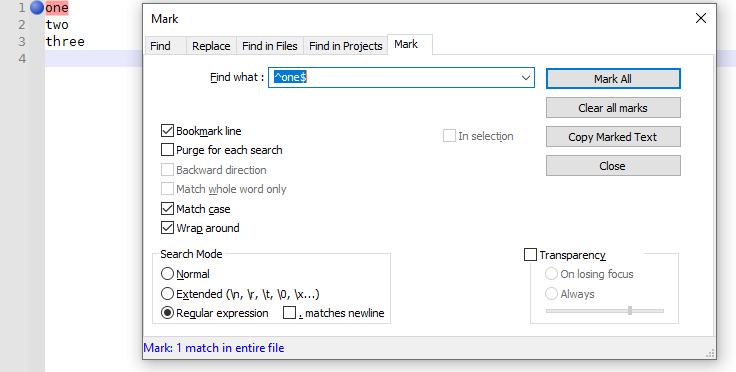Toggle the Bookmark line checkbox
Screen dimensions: 736x372
click(x=167, y=130)
